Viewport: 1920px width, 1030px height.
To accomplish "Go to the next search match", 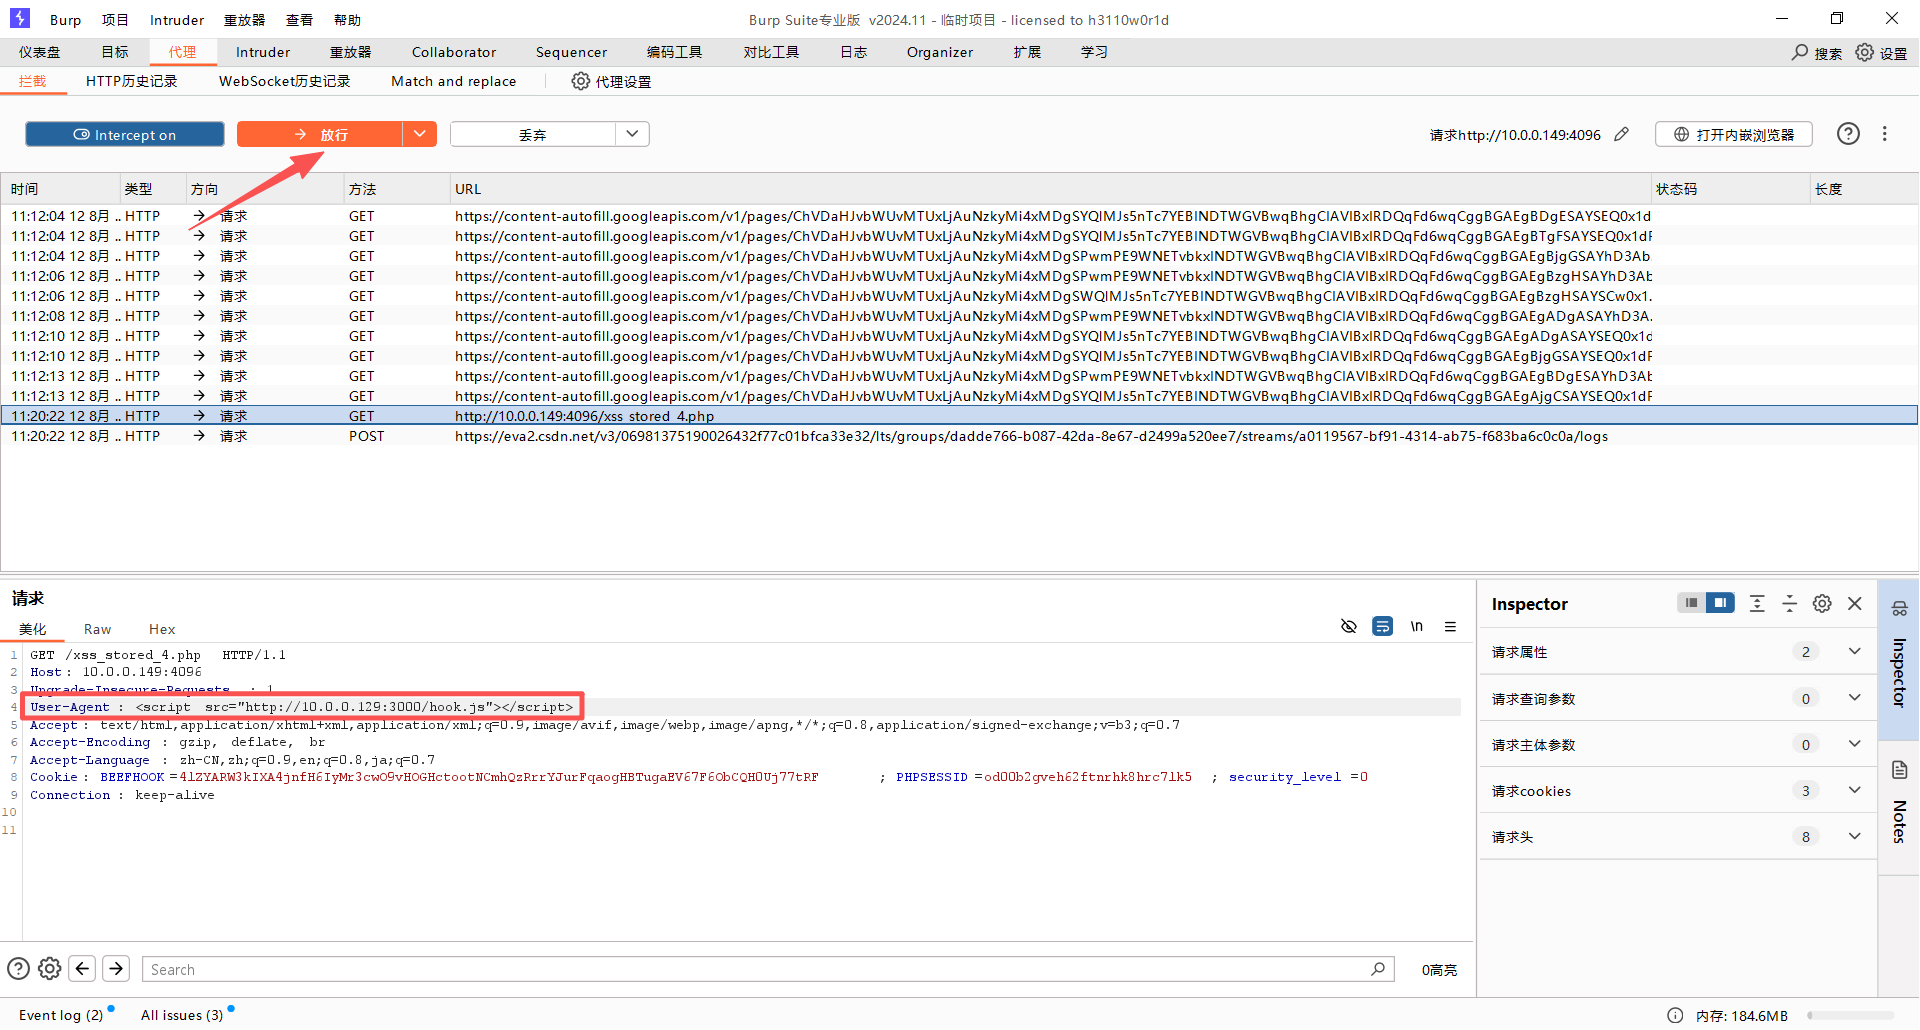I will click(x=116, y=969).
